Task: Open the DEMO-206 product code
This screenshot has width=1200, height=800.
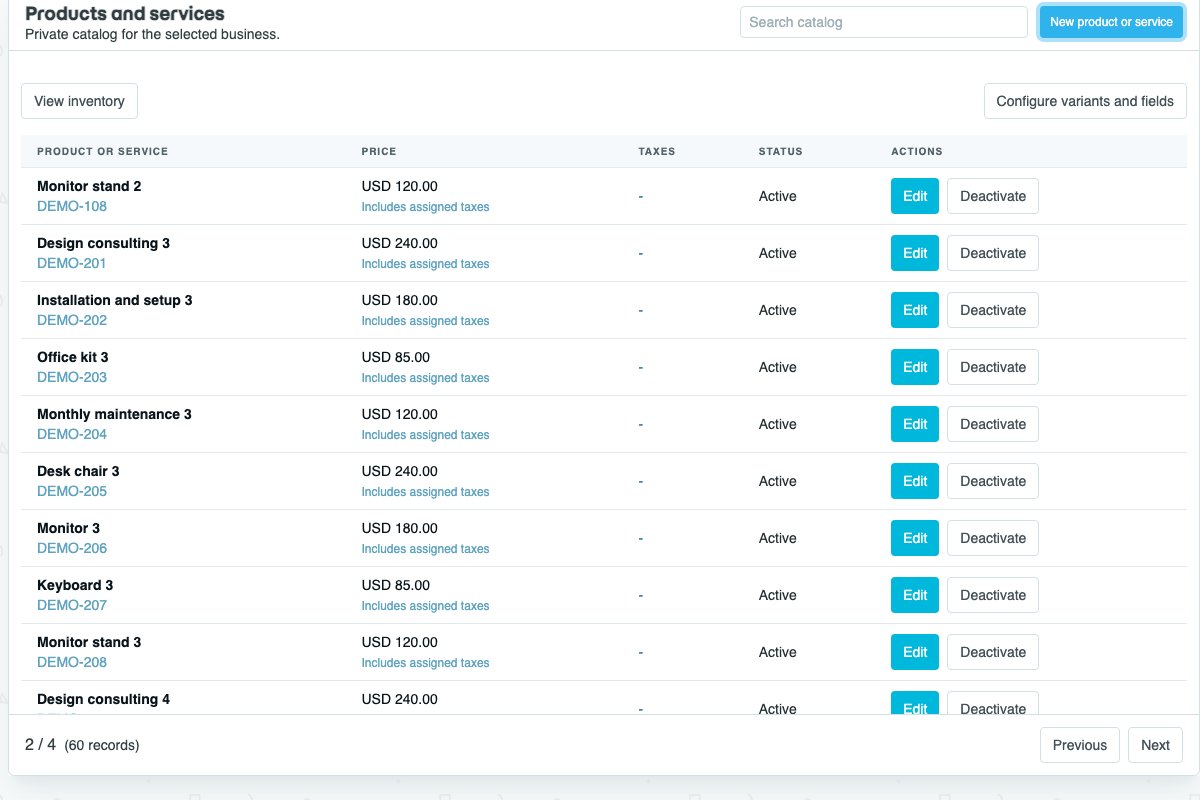Action: (x=72, y=548)
